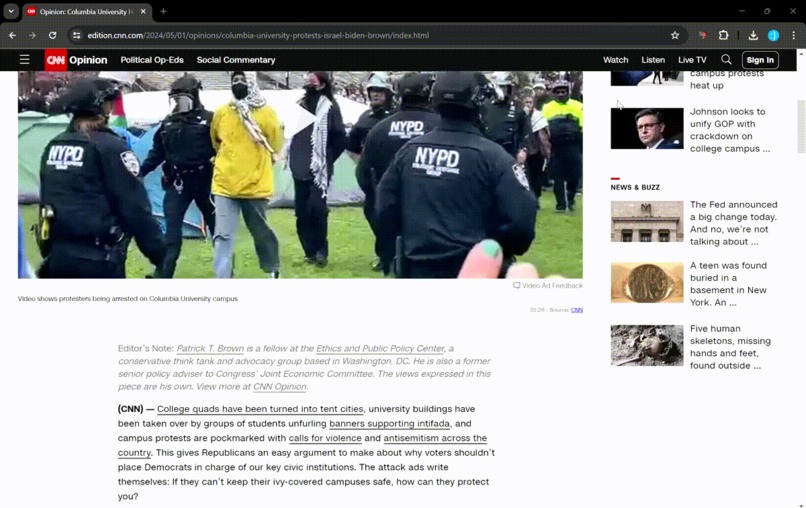
Task: Click the CNN logo
Action: coord(56,60)
